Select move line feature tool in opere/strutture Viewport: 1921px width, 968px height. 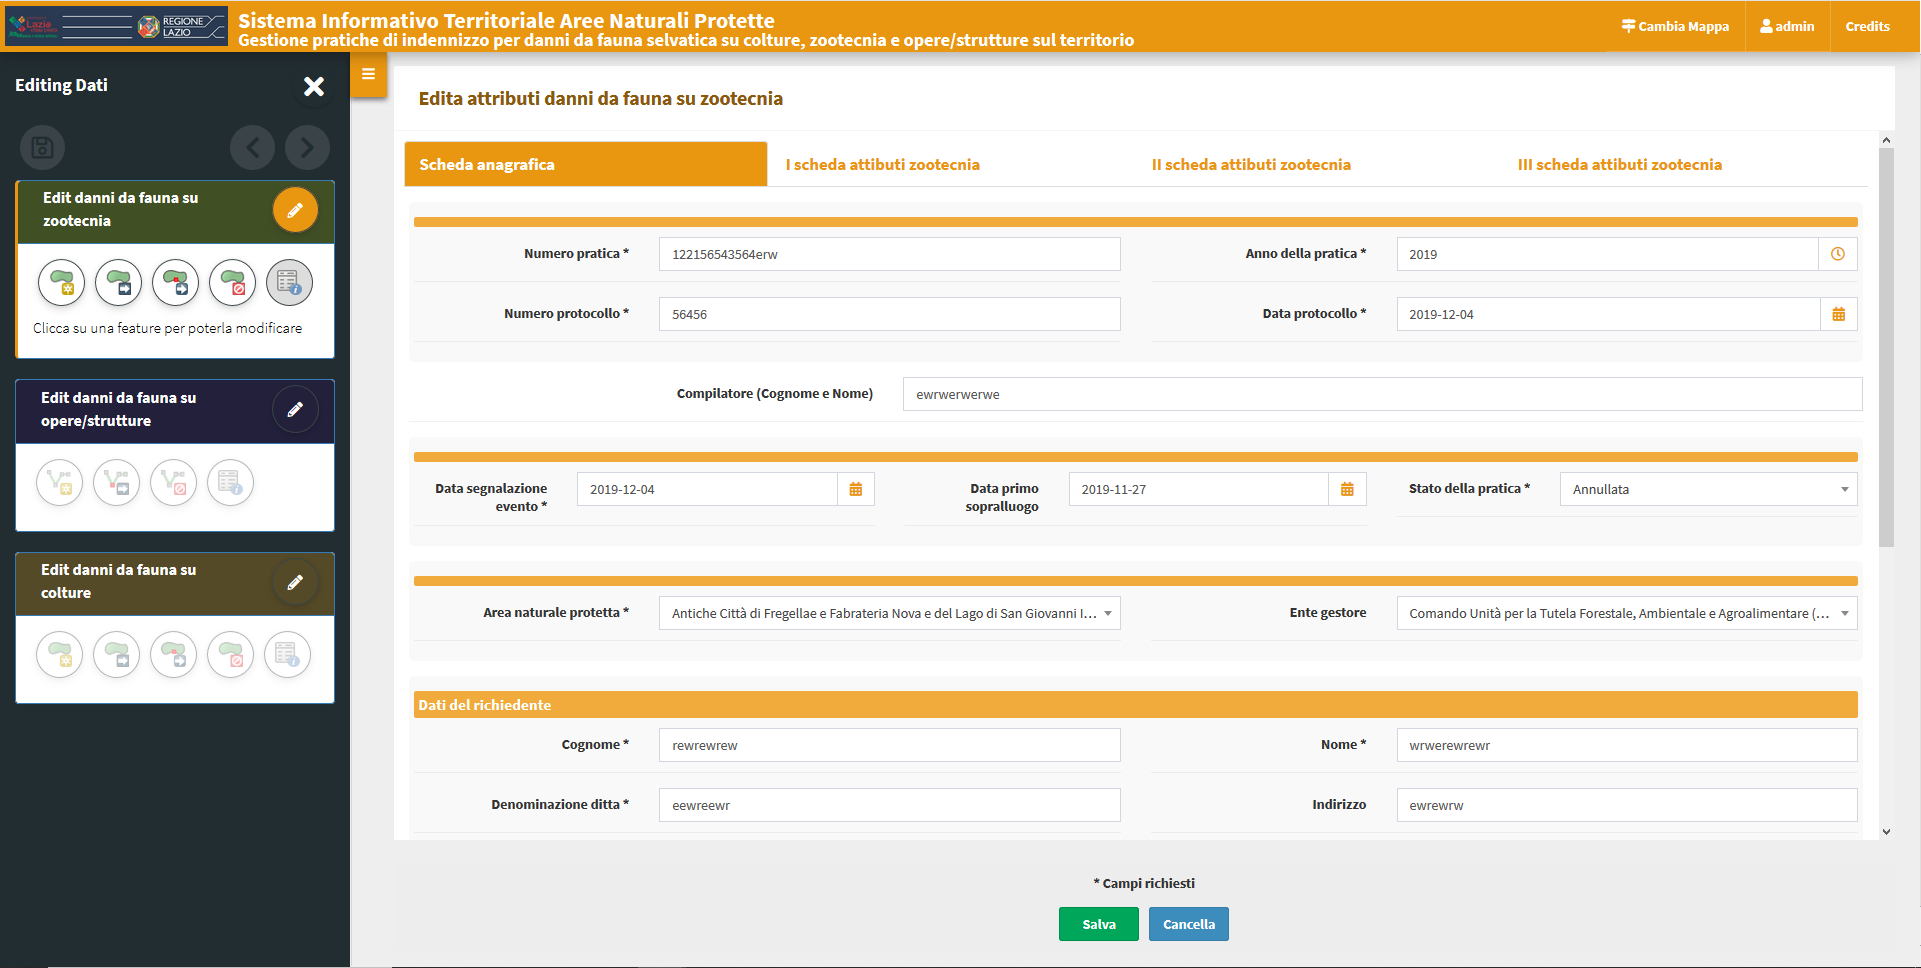pos(117,483)
